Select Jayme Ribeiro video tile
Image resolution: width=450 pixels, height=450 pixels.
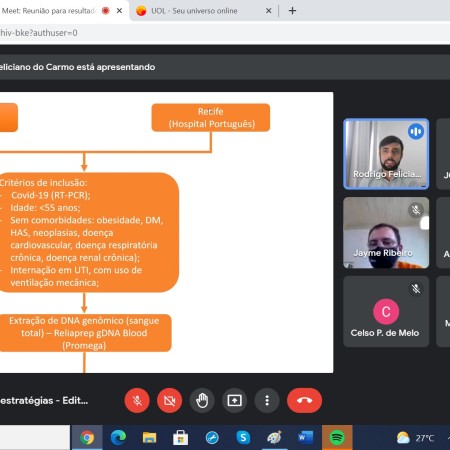(386, 233)
